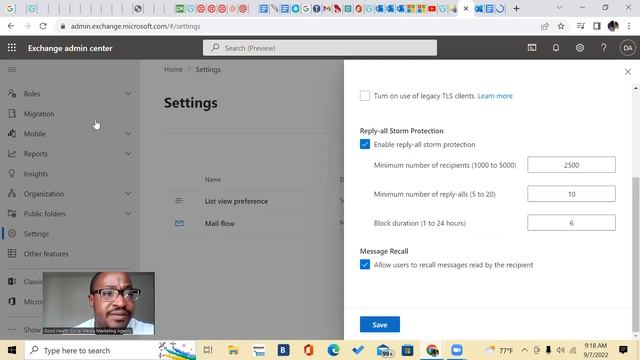Expand the Reports menu chevron
Image resolution: width=640 pixels, height=360 pixels.
coord(128,153)
